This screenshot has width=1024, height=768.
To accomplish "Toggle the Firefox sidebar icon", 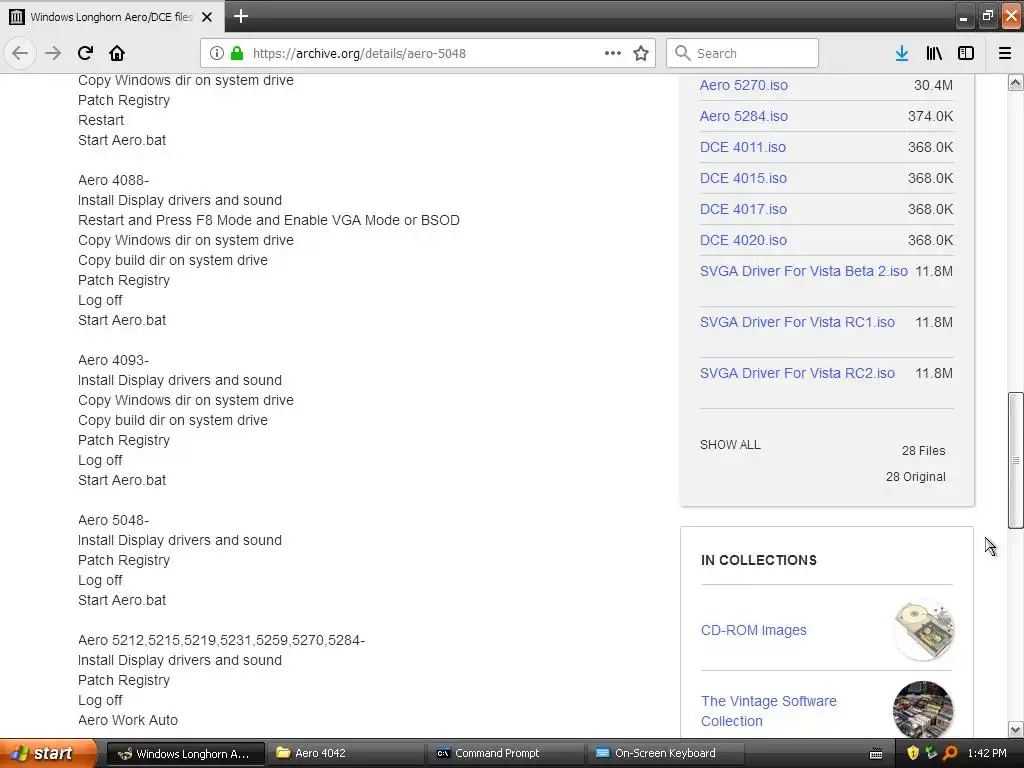I will pyautogui.click(x=966, y=53).
